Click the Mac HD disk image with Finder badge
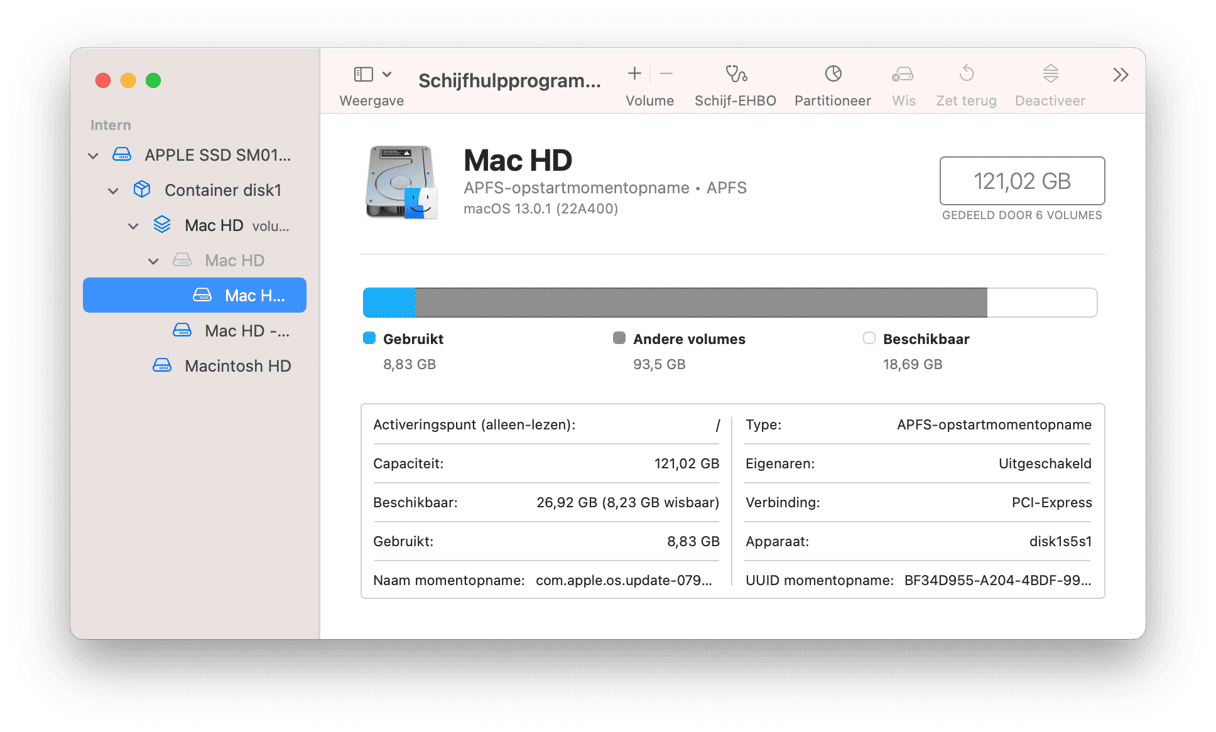 coord(402,183)
